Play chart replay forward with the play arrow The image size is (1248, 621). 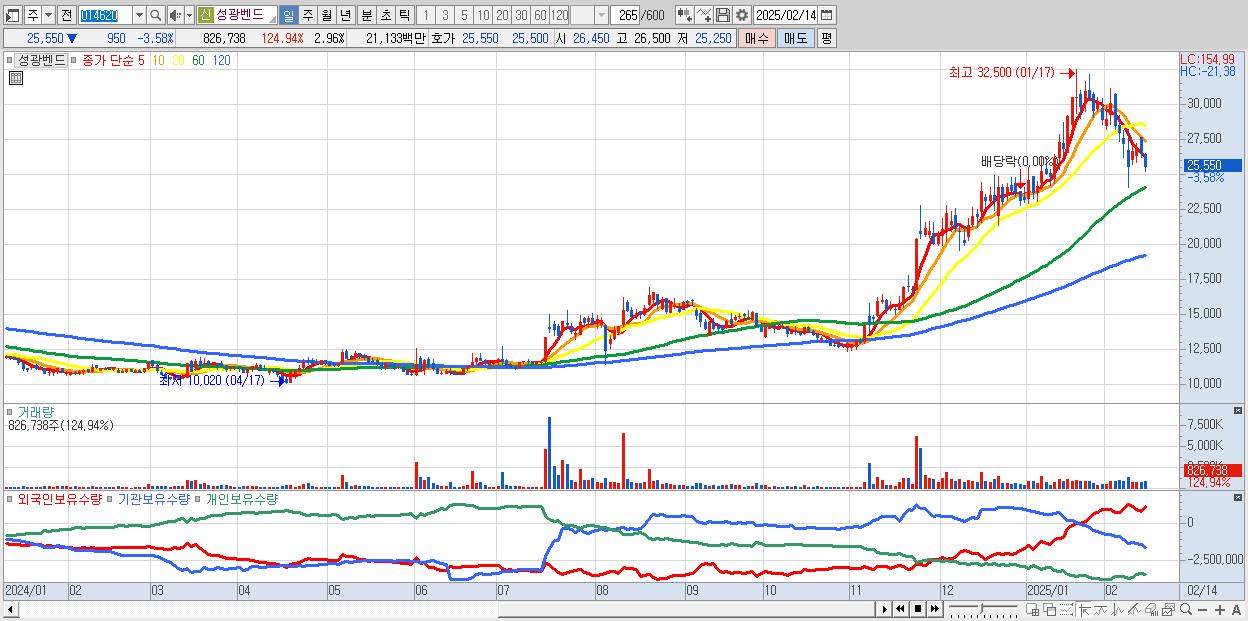[885, 609]
